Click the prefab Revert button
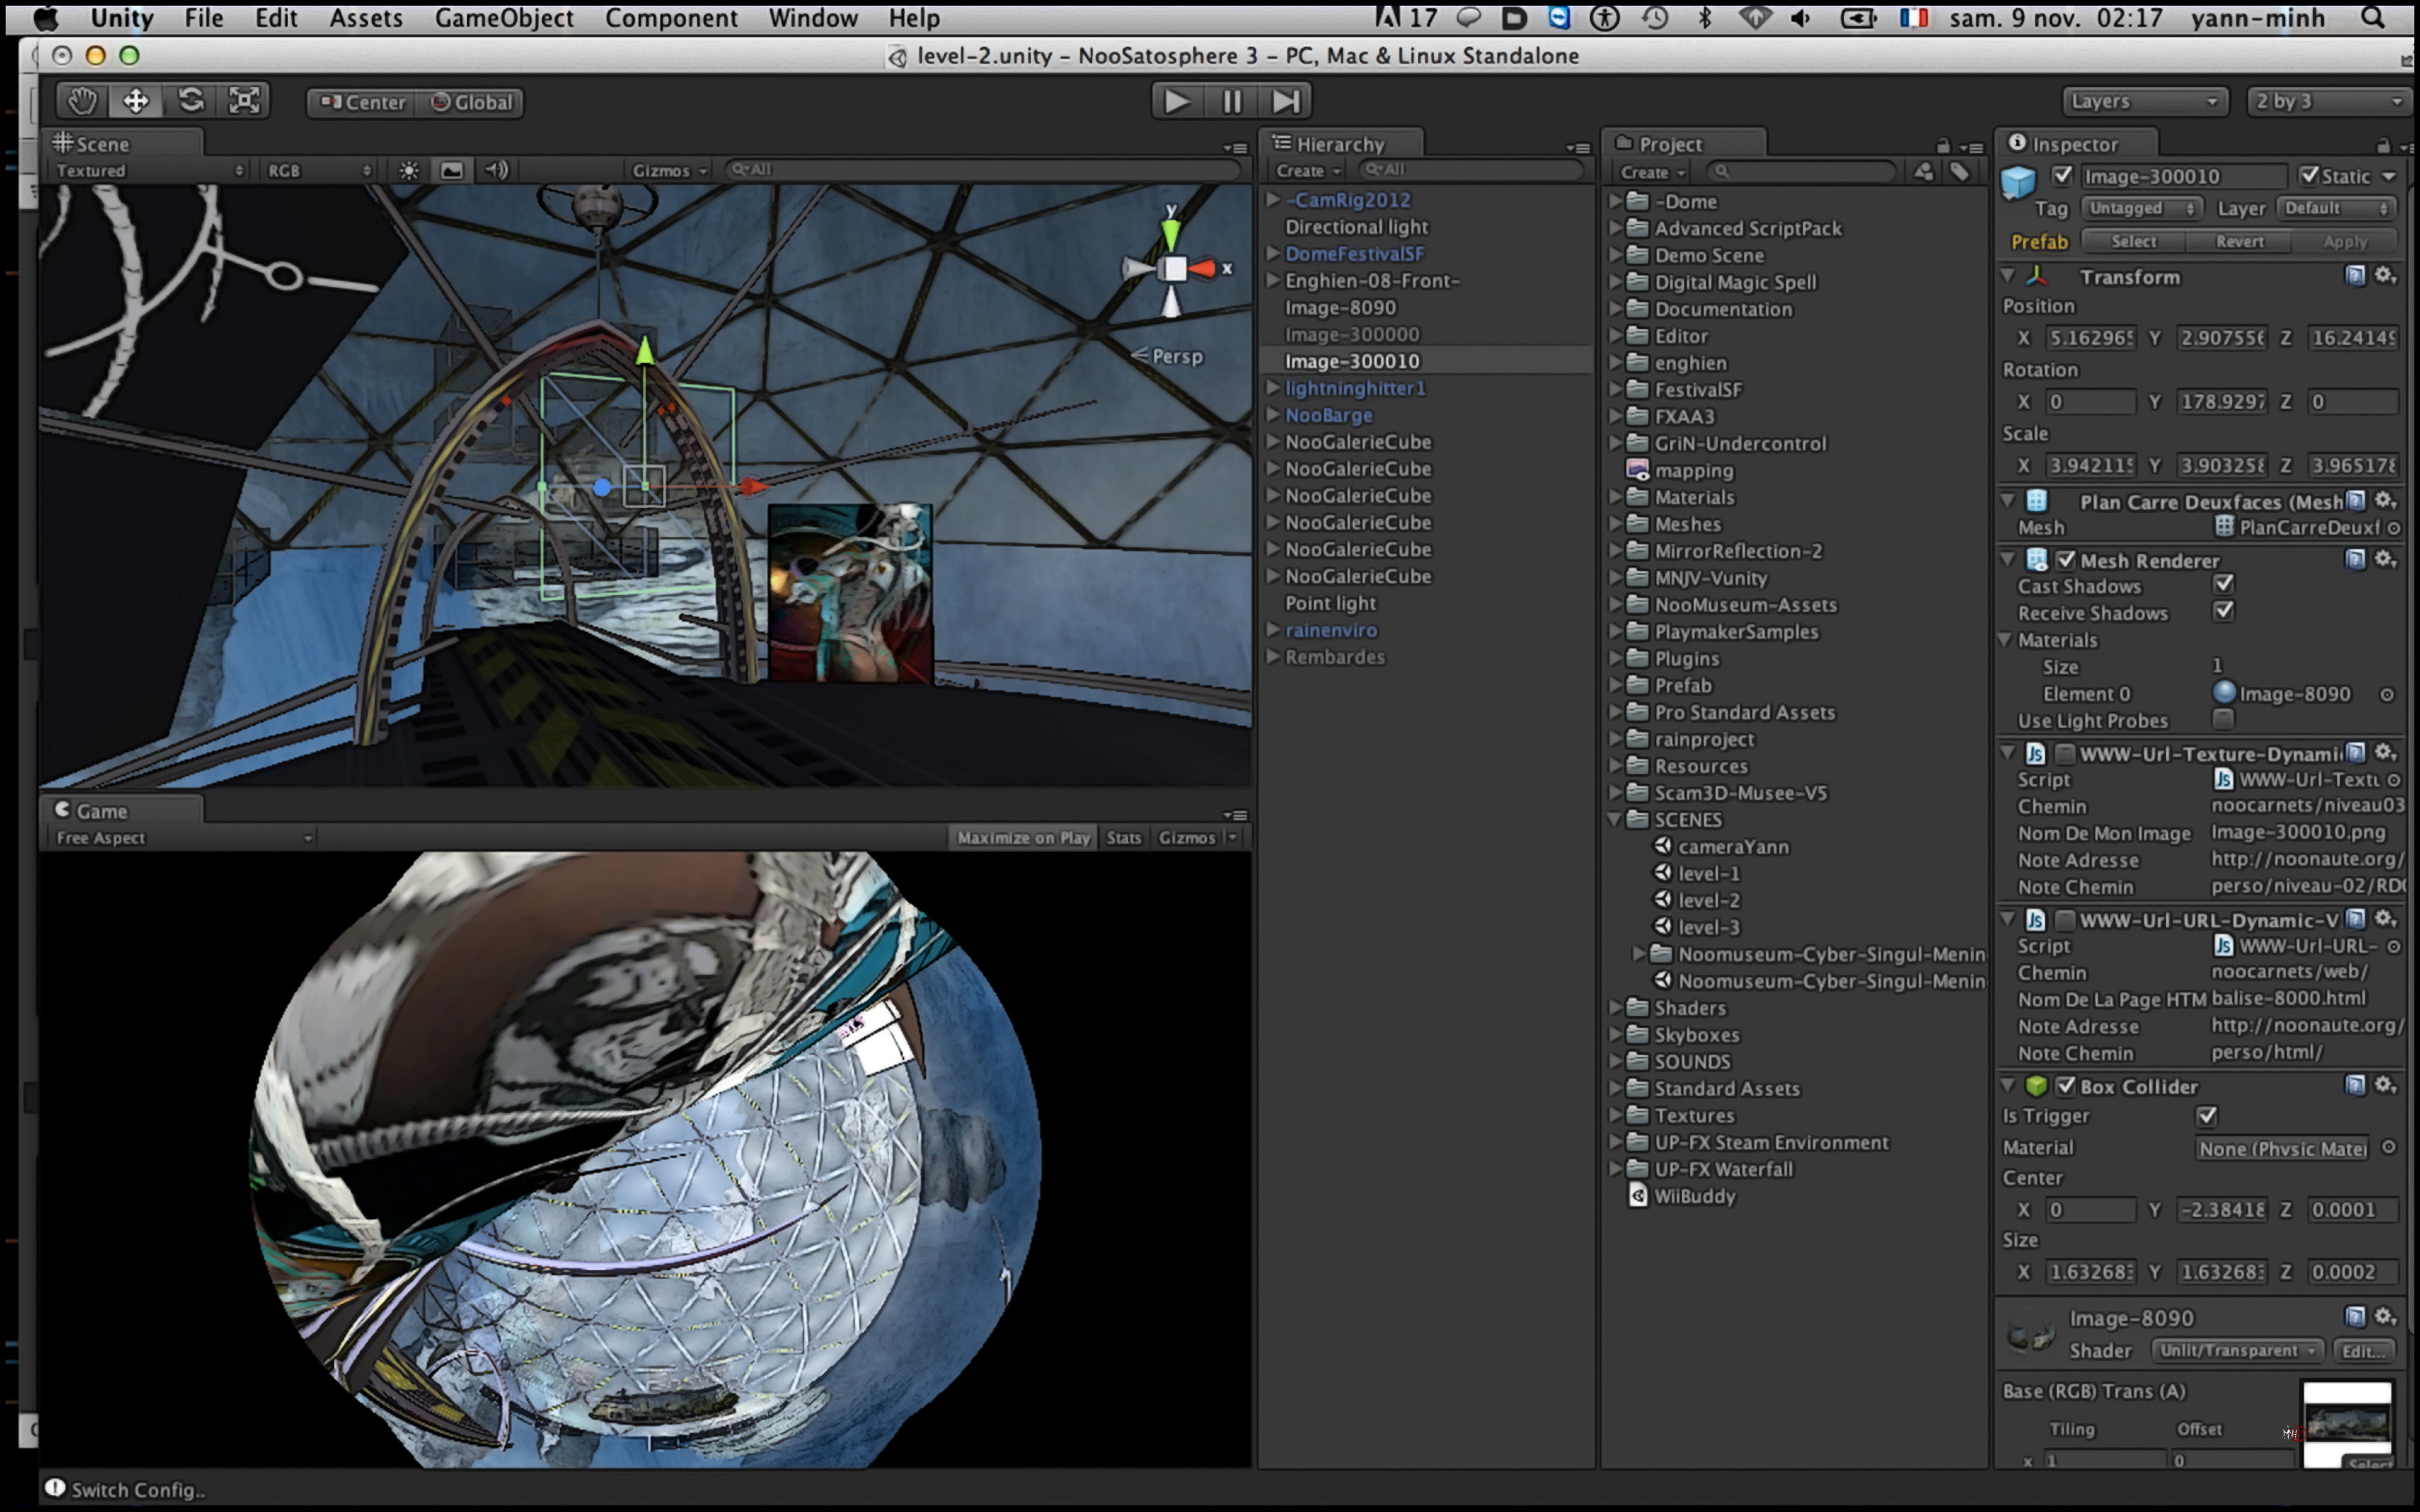 point(2239,242)
